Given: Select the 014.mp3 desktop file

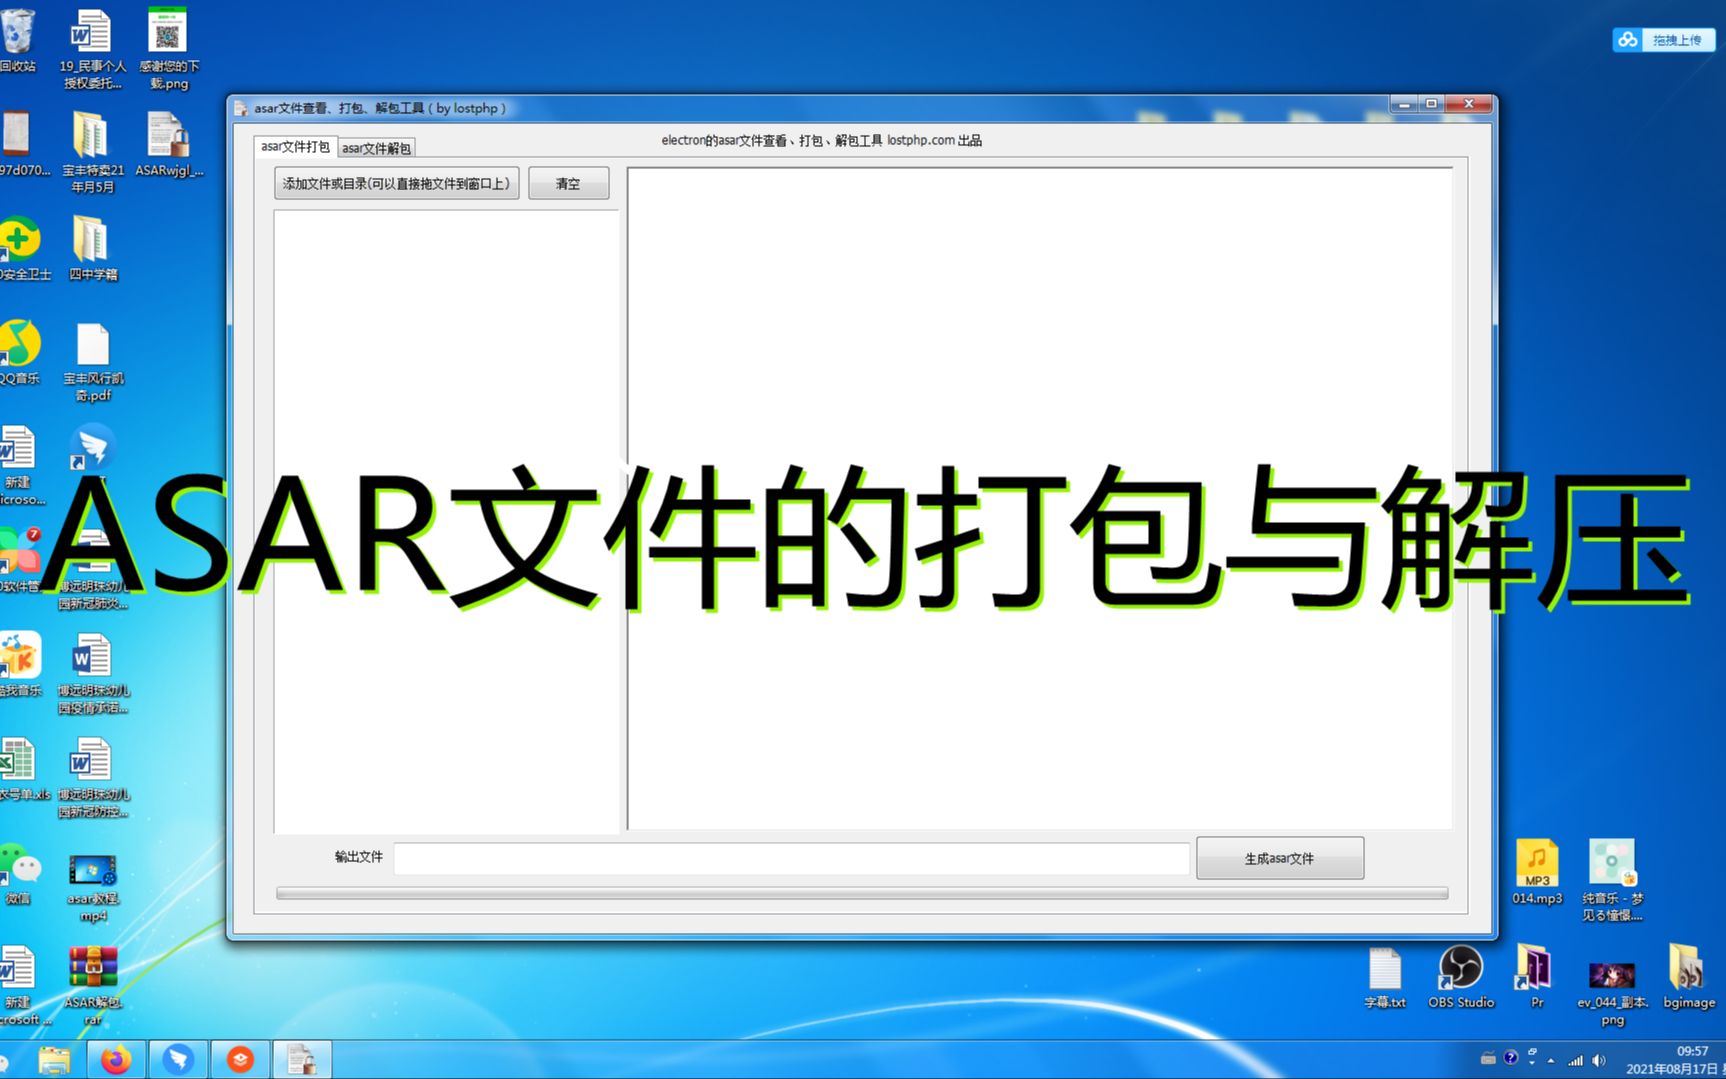Looking at the screenshot, I should (1537, 872).
